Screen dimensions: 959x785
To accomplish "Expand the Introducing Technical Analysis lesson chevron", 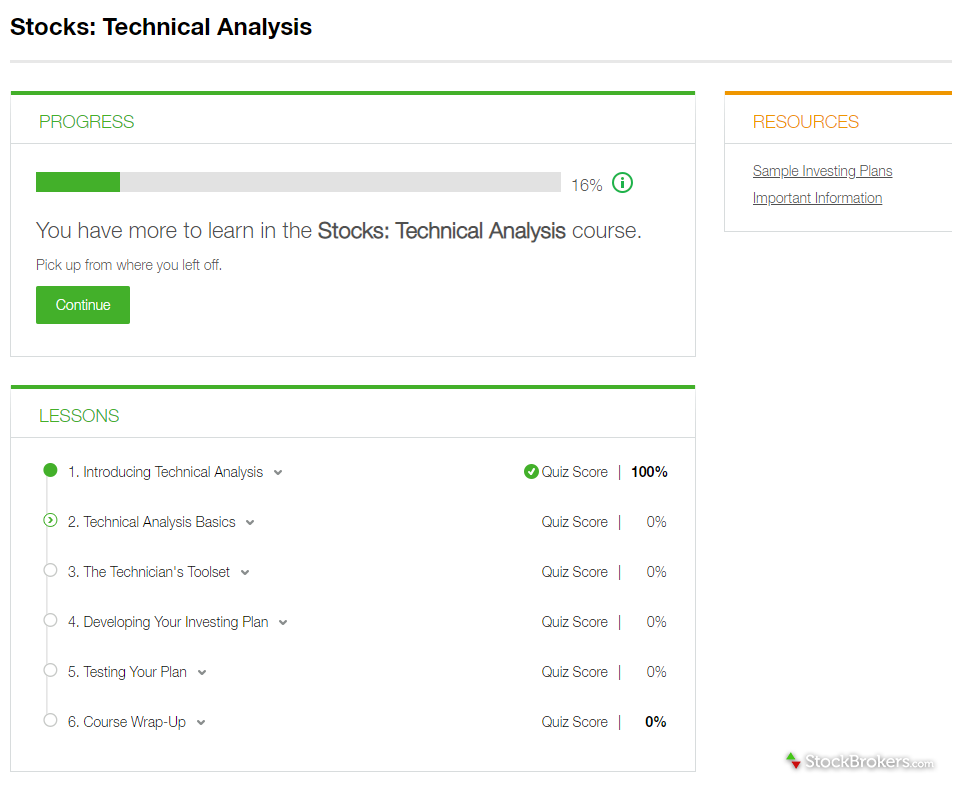I will [x=278, y=473].
